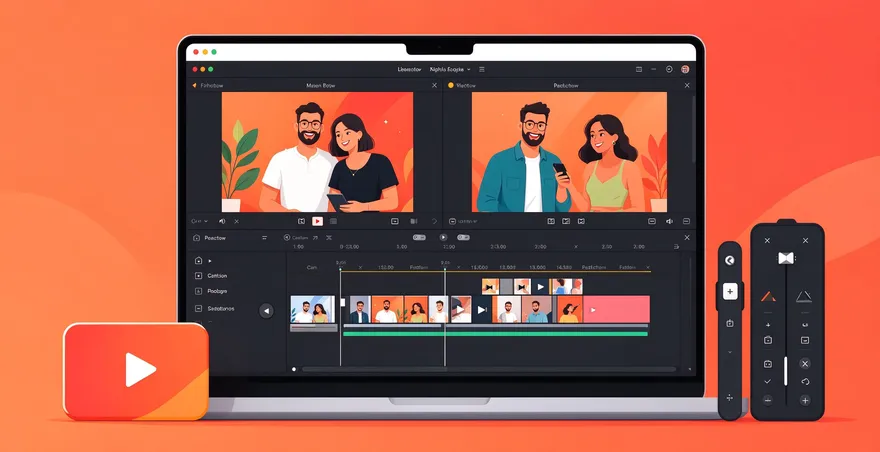Click the user avatar in the title bar
Screen dimensions: 880x452
(x=685, y=70)
